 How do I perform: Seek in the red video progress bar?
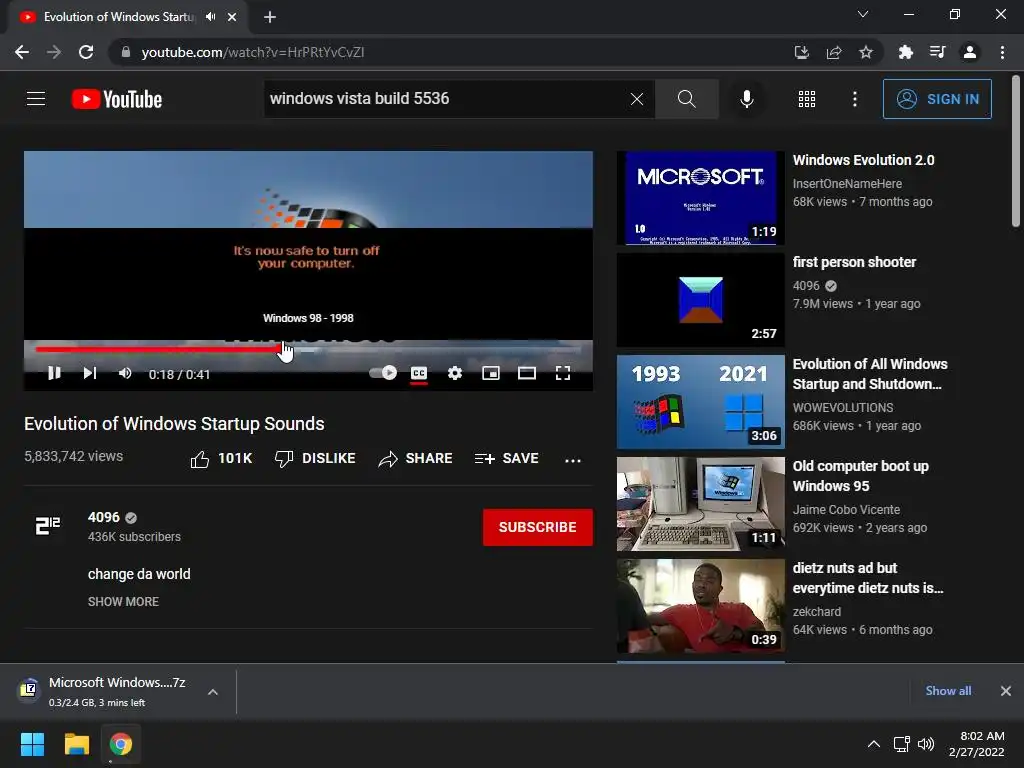308,349
